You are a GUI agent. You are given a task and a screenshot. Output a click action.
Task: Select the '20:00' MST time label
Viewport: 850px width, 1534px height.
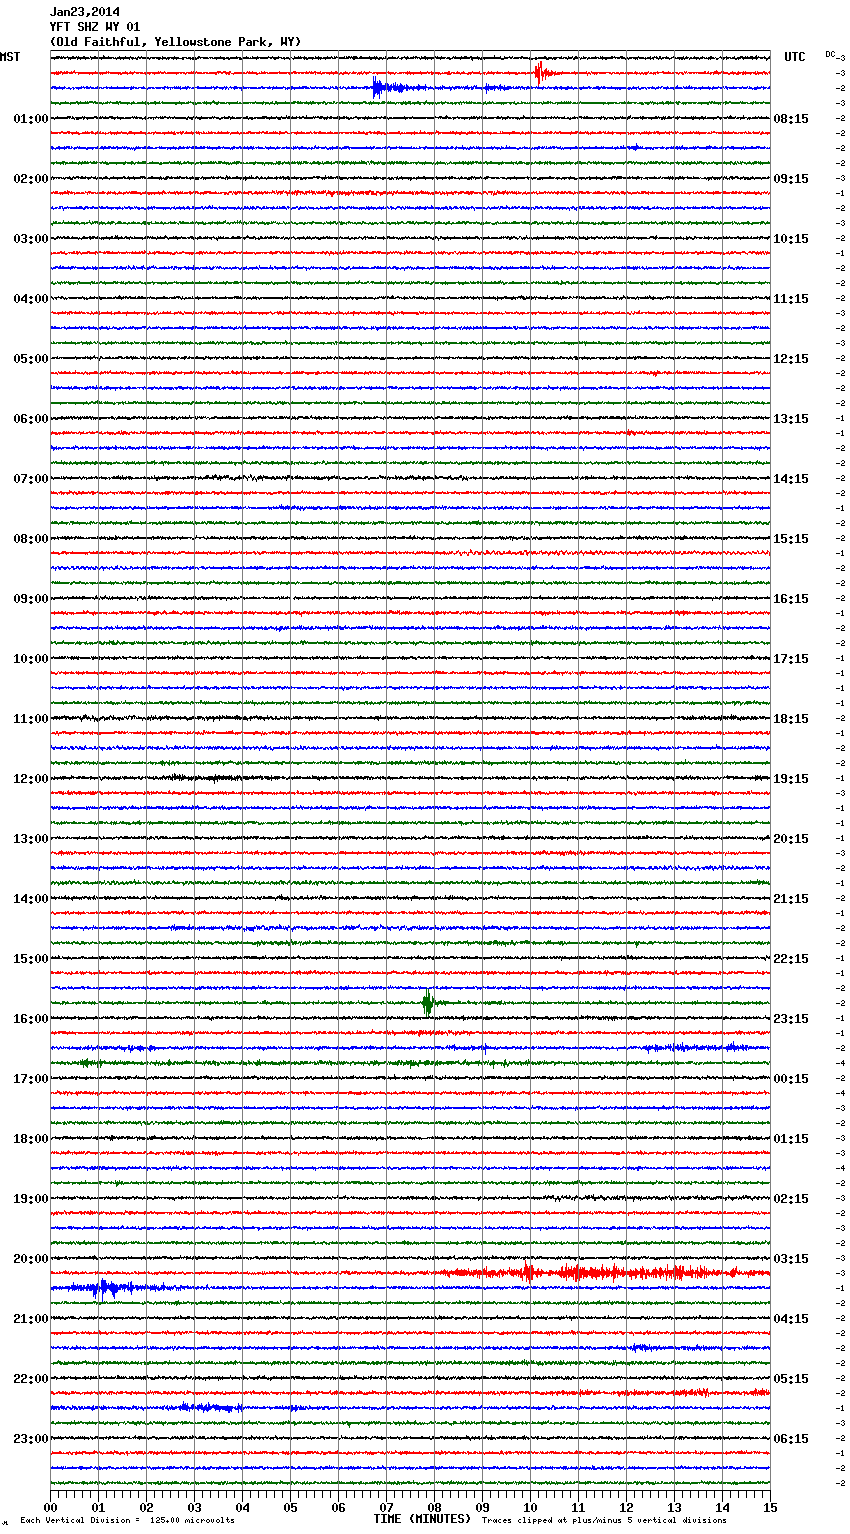pos(31,1259)
